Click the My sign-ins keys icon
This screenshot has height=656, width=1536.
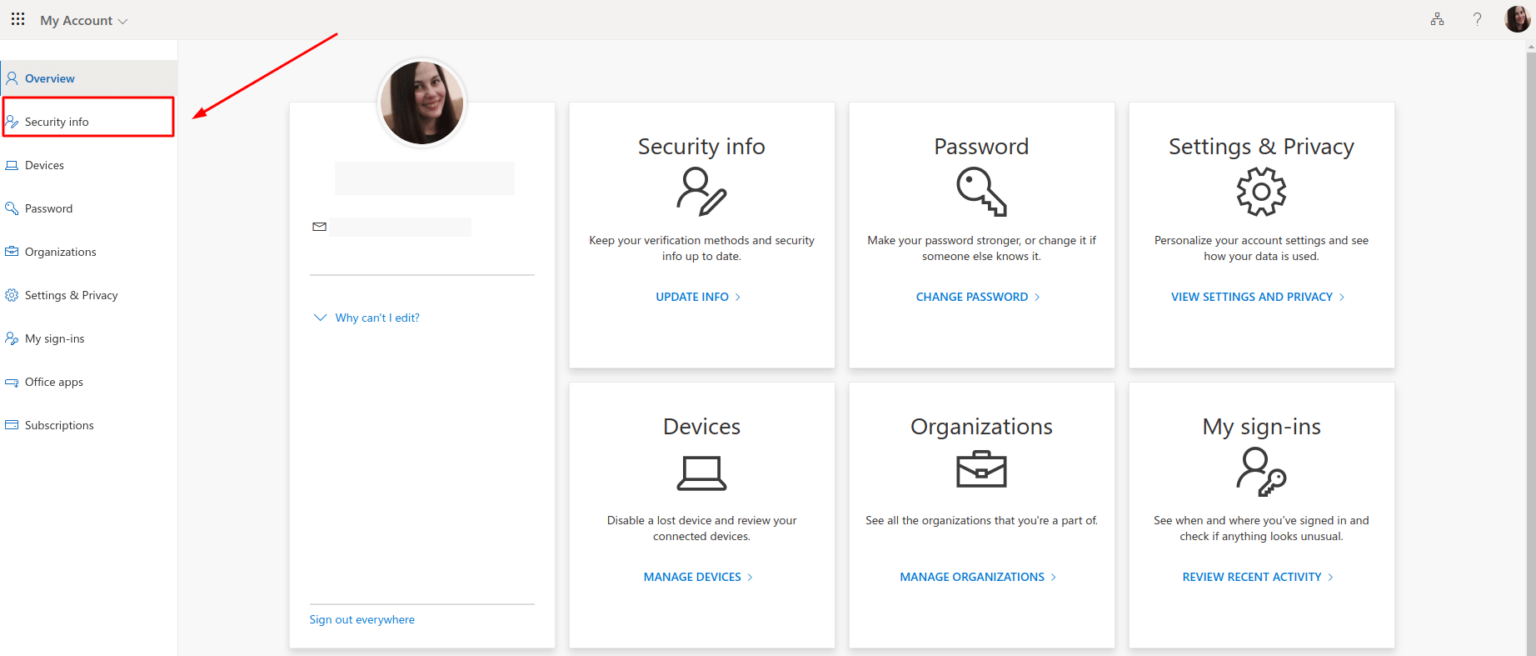1261,470
